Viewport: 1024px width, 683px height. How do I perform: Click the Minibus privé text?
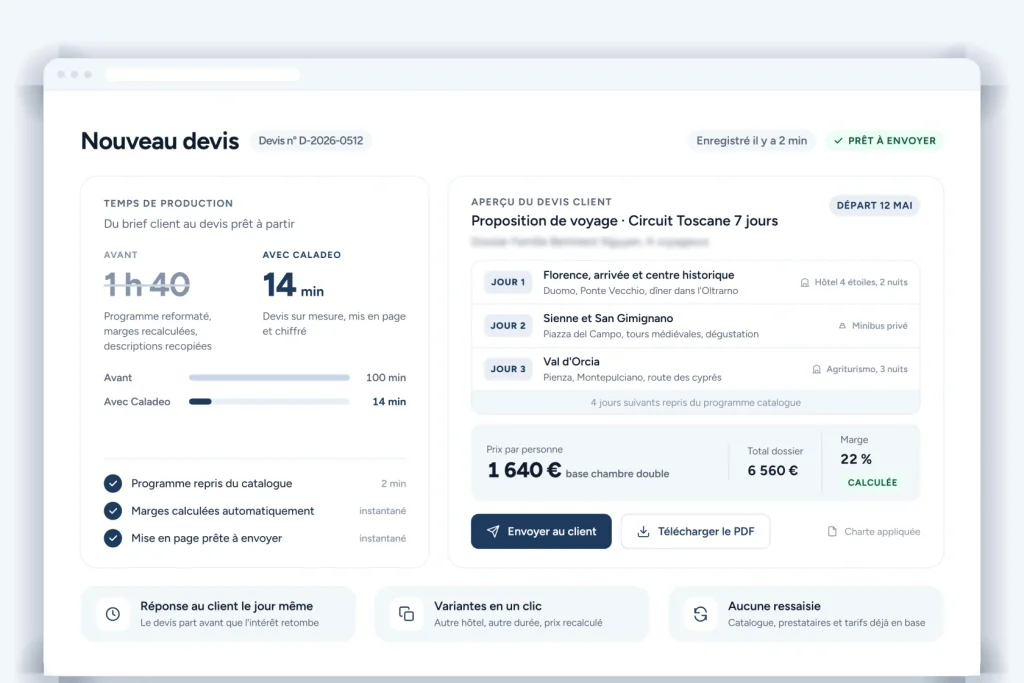(x=880, y=325)
